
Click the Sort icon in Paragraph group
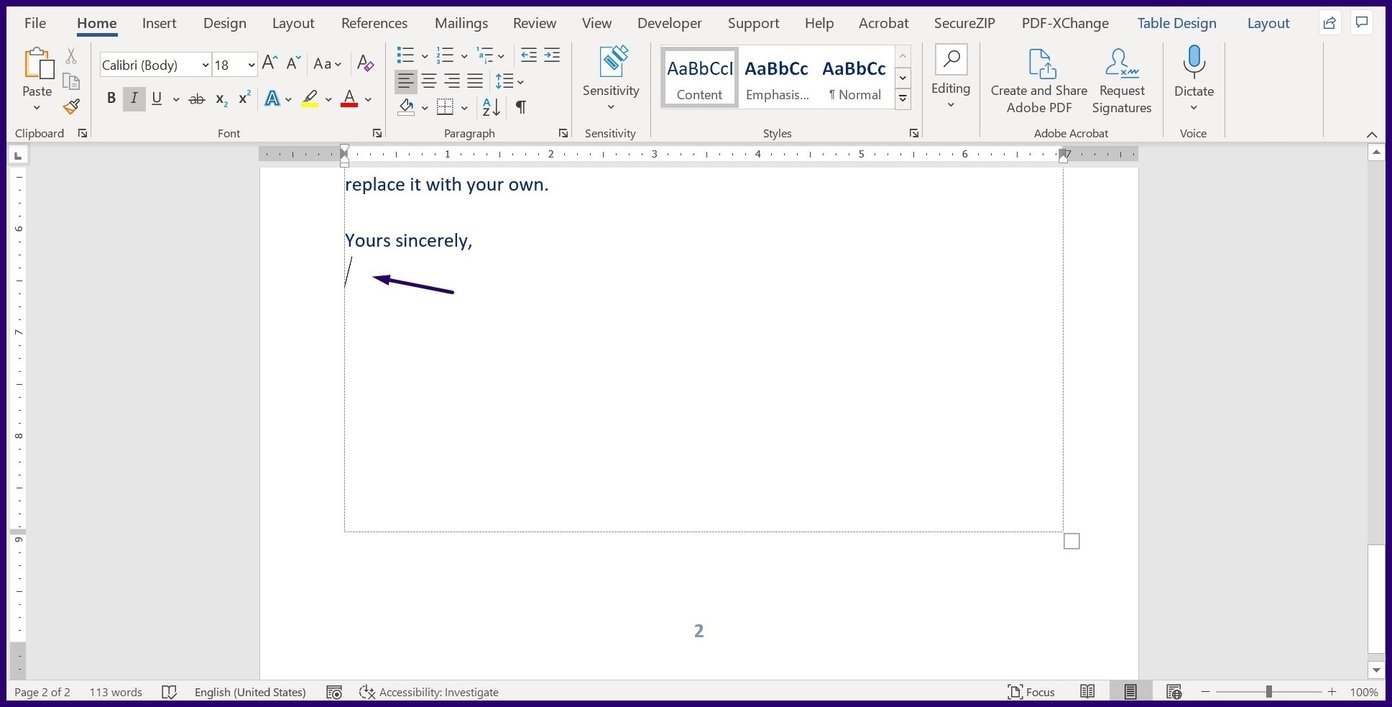pos(490,107)
